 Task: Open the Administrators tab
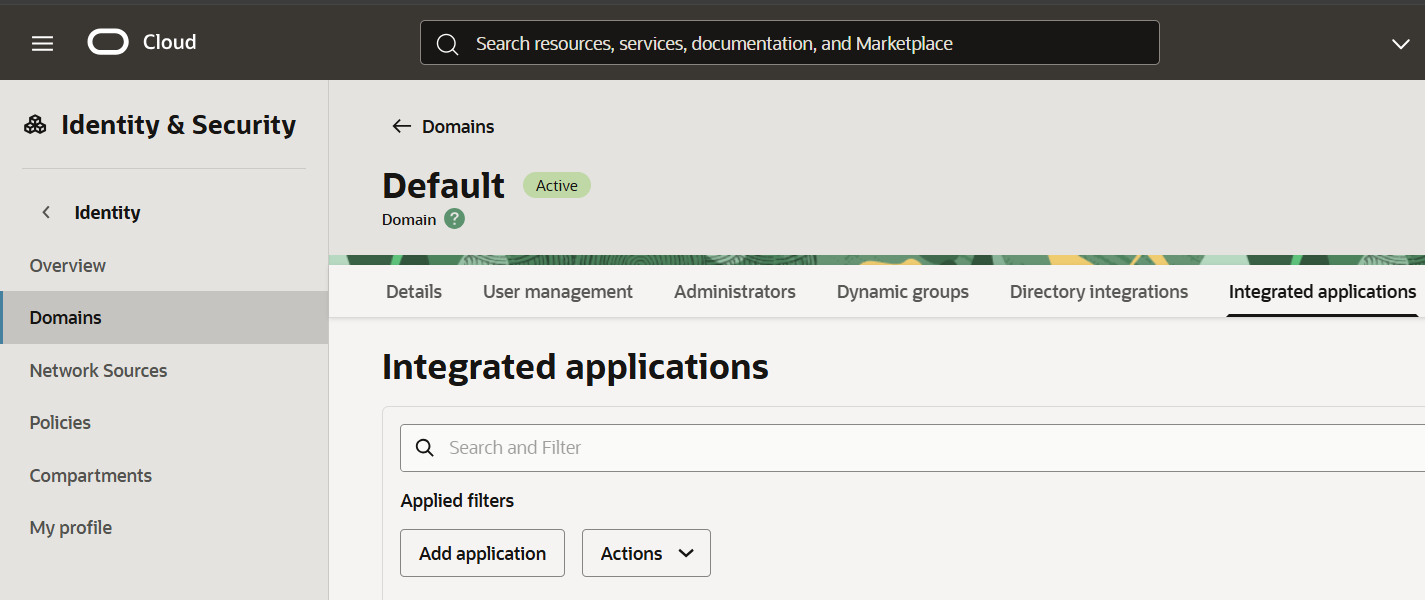click(735, 292)
